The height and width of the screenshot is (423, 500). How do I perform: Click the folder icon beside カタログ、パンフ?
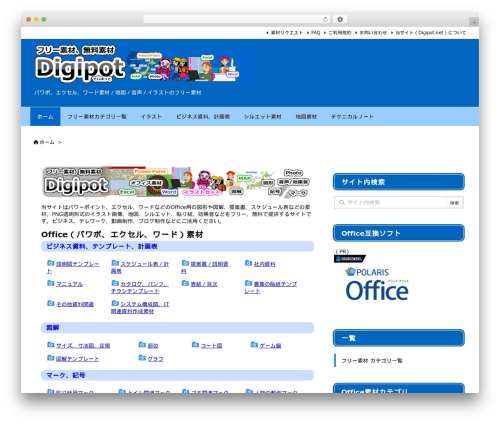pyautogui.click(x=115, y=283)
